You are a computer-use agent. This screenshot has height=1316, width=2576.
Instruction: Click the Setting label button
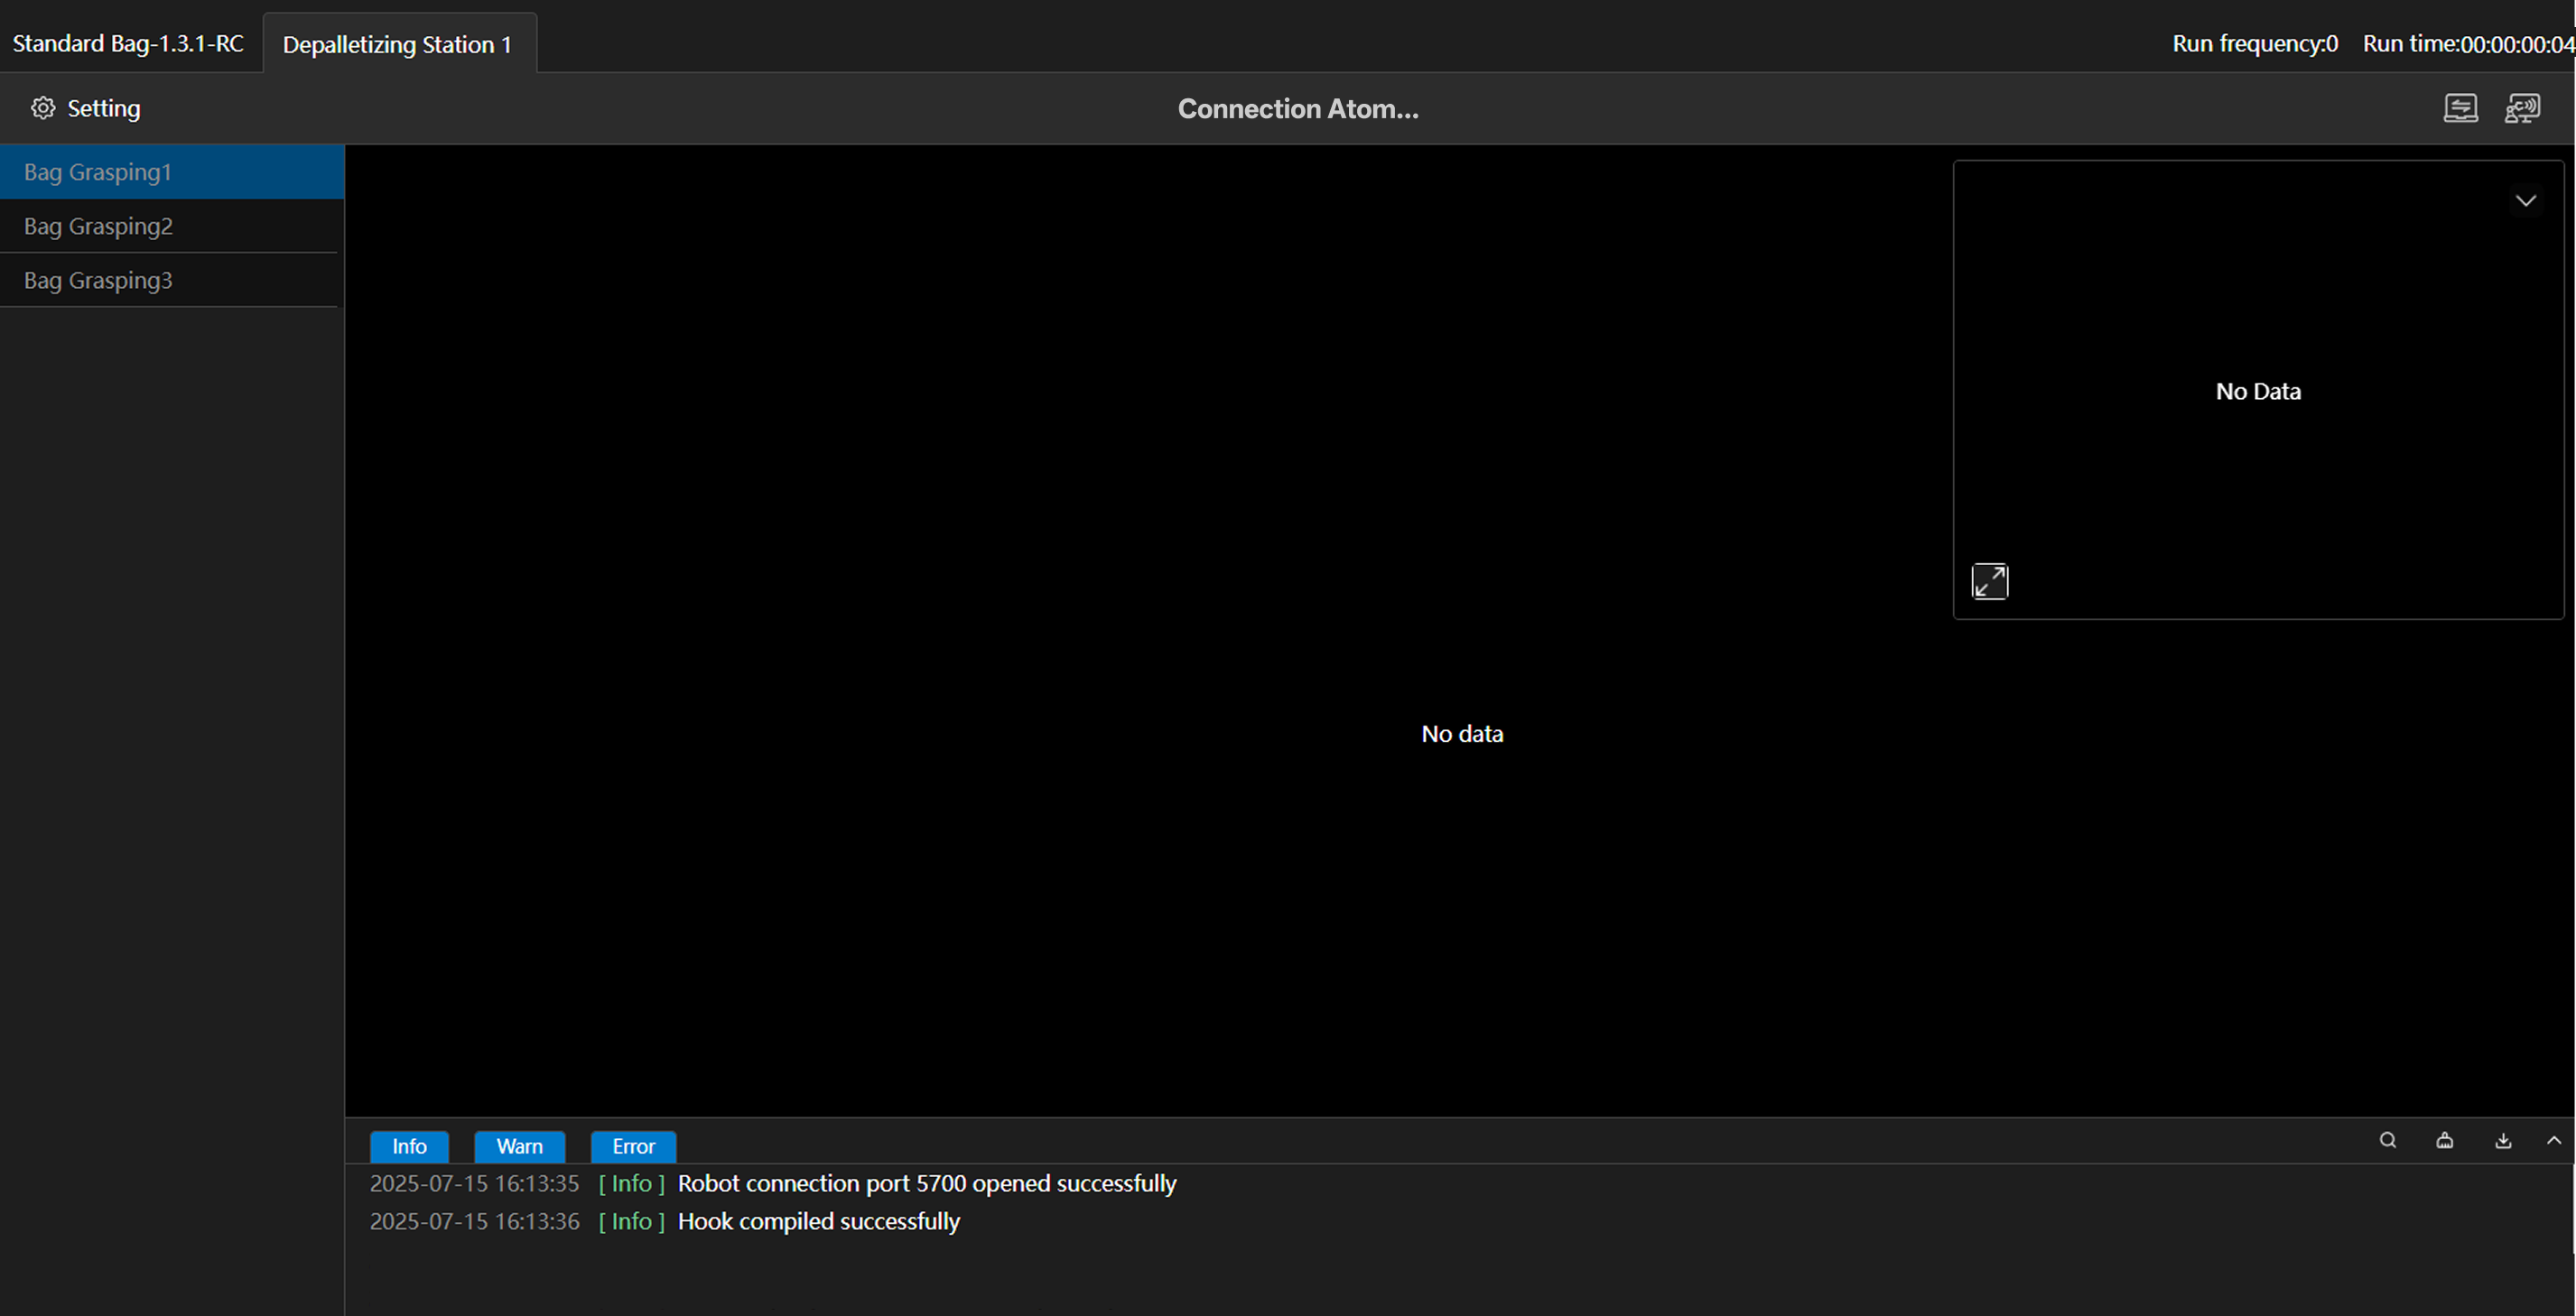click(x=103, y=108)
